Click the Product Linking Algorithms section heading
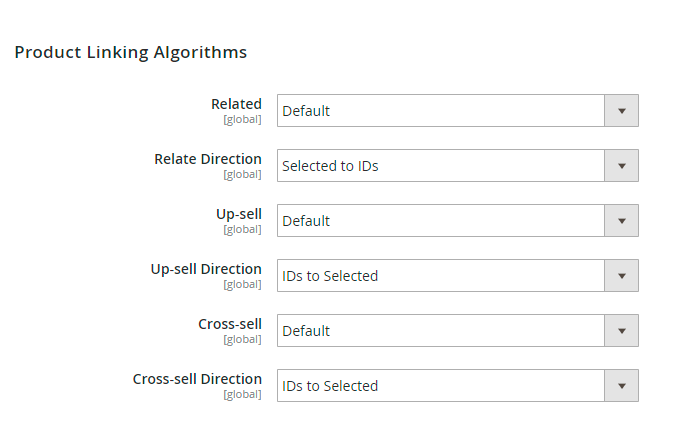The height and width of the screenshot is (440, 685). [130, 52]
